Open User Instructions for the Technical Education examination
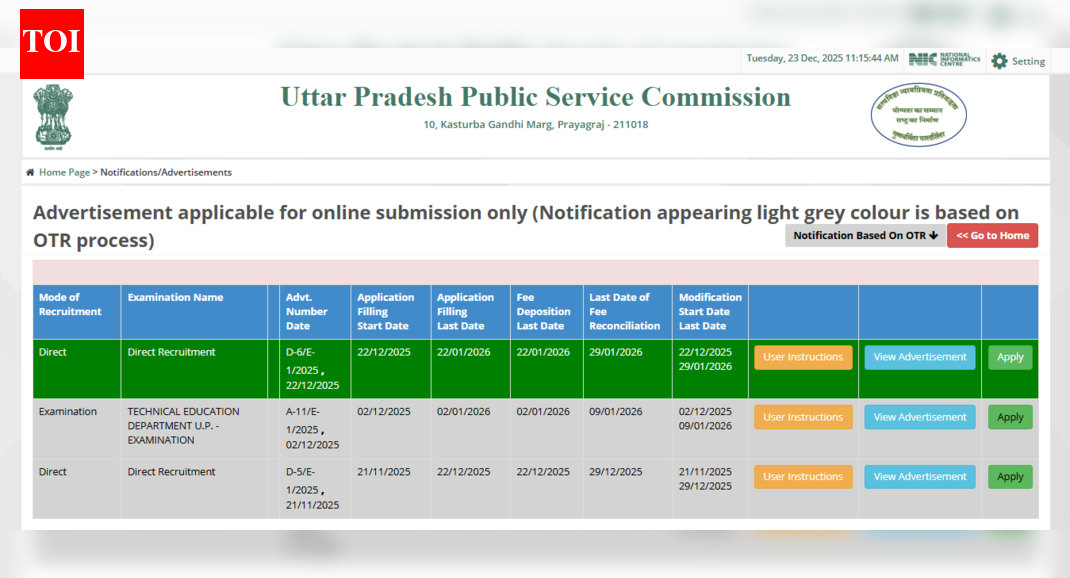The image size is (1070, 578). (x=803, y=417)
